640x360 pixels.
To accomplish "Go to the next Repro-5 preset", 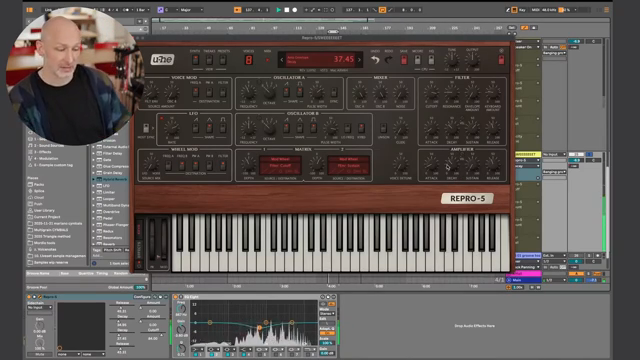I will point(359,60).
